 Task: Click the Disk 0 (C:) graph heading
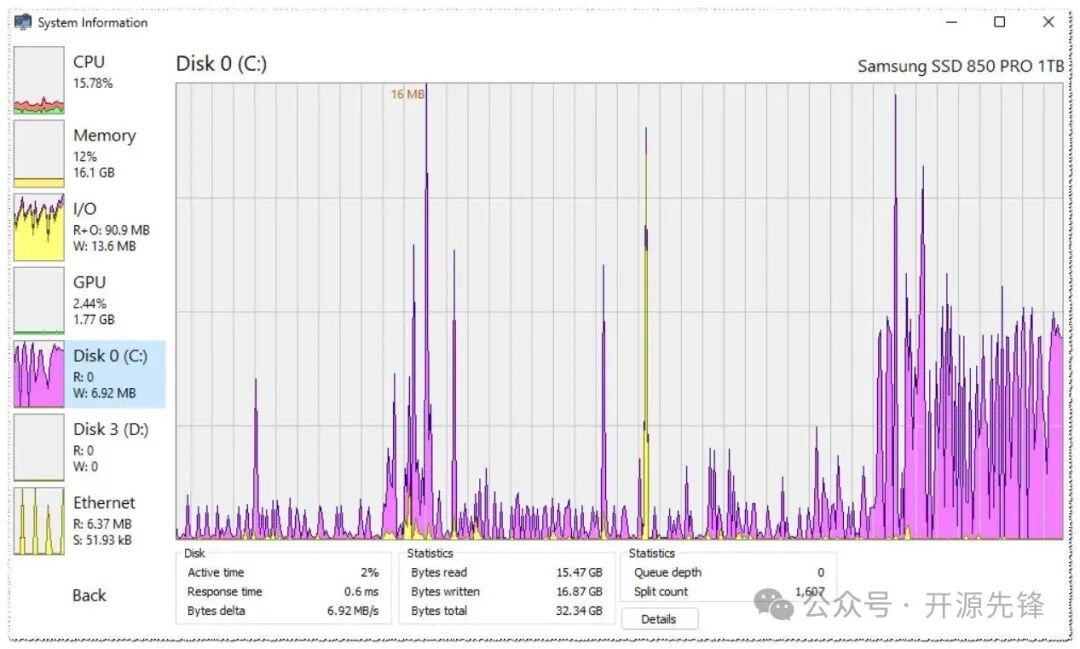point(221,64)
